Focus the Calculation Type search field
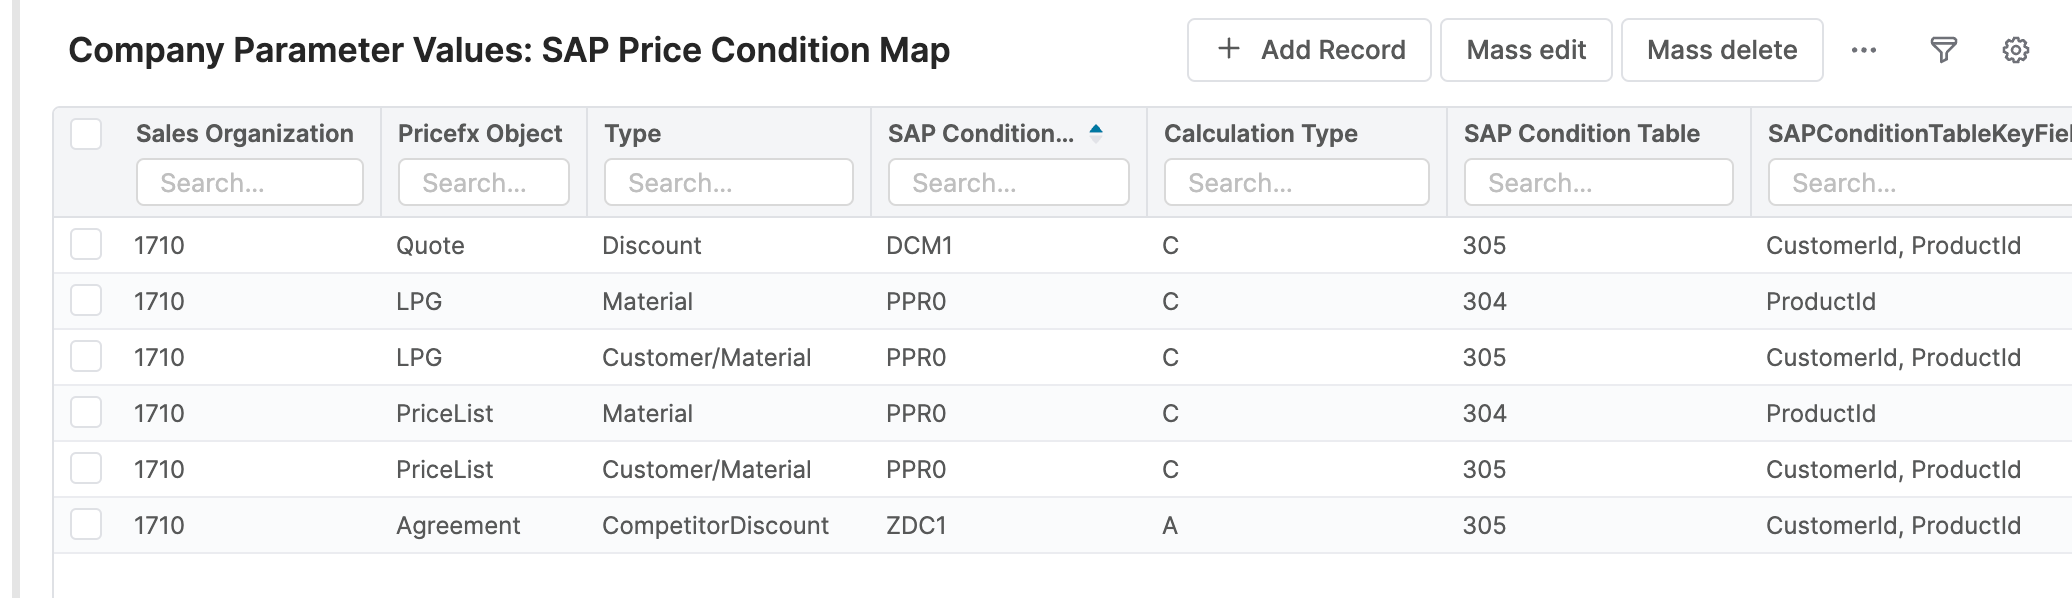Viewport: 2072px width, 598px height. pos(1296,182)
